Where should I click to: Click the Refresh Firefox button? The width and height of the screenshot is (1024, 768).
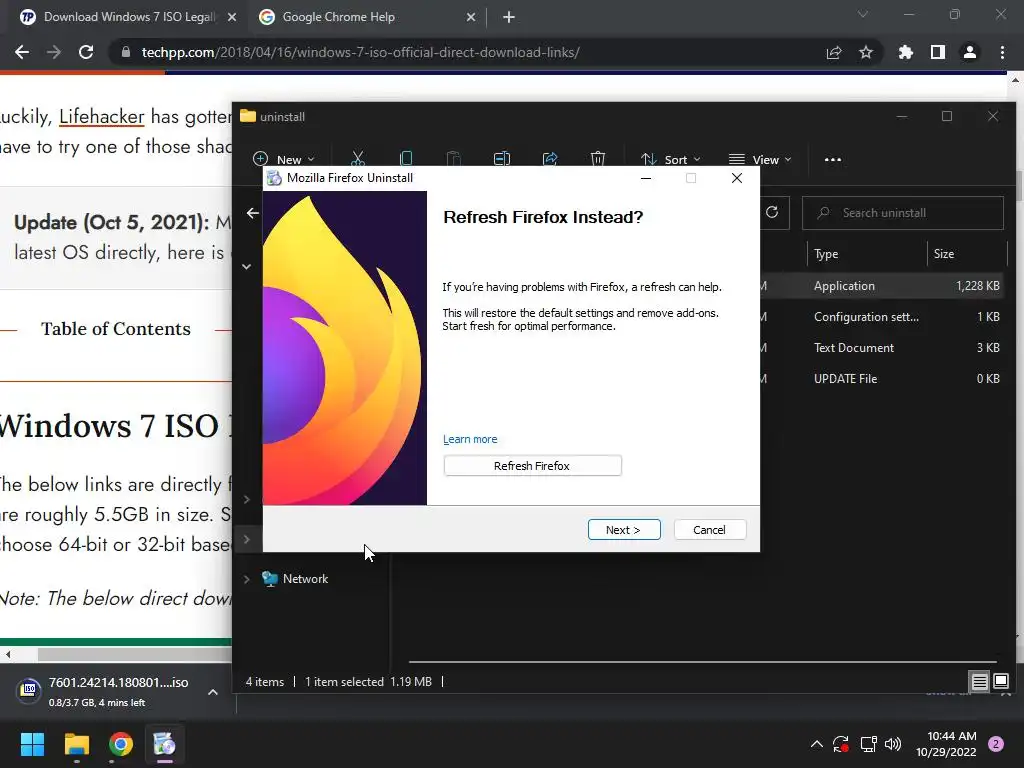coord(532,466)
